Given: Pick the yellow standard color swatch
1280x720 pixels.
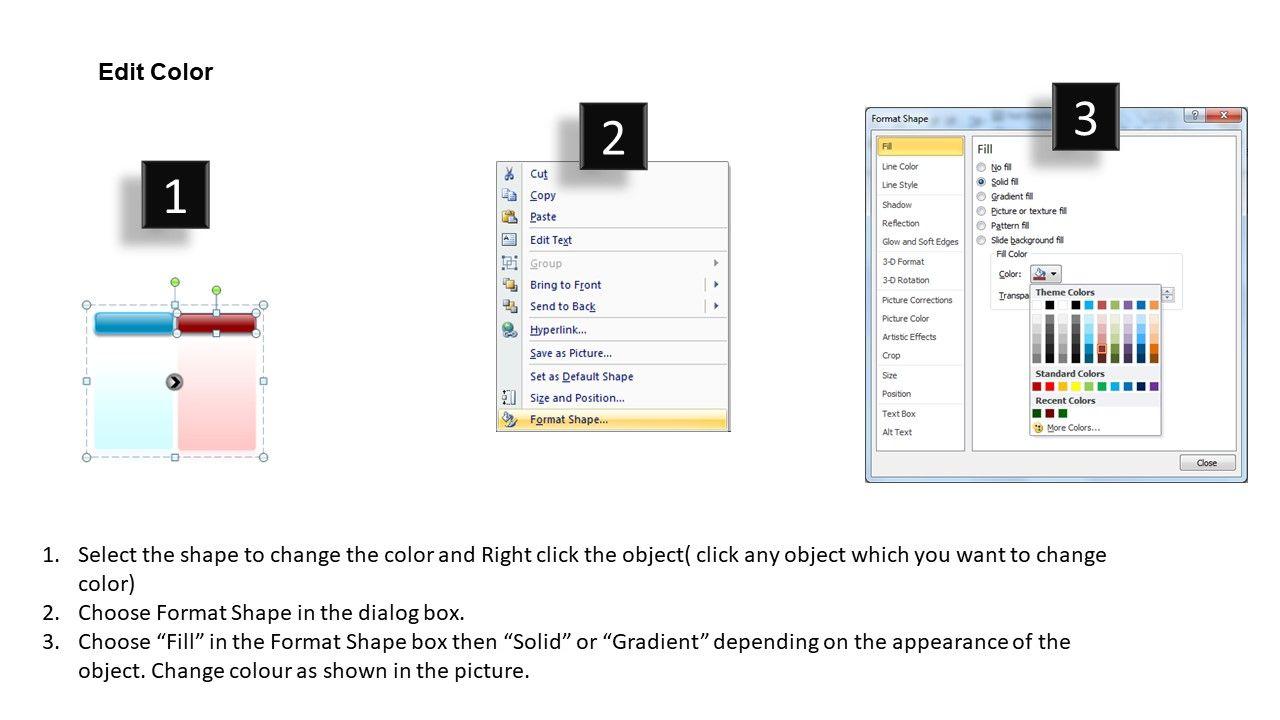Looking at the screenshot, I should (x=1076, y=386).
